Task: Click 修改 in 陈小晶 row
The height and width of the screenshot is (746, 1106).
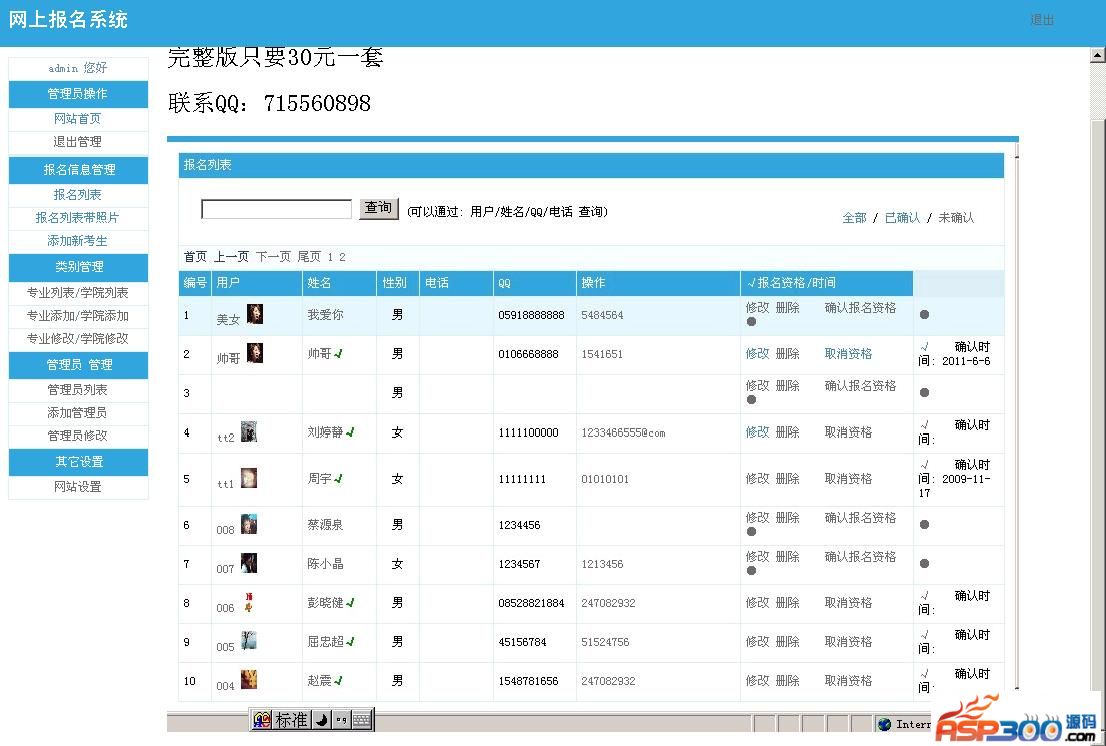Action: [x=758, y=557]
